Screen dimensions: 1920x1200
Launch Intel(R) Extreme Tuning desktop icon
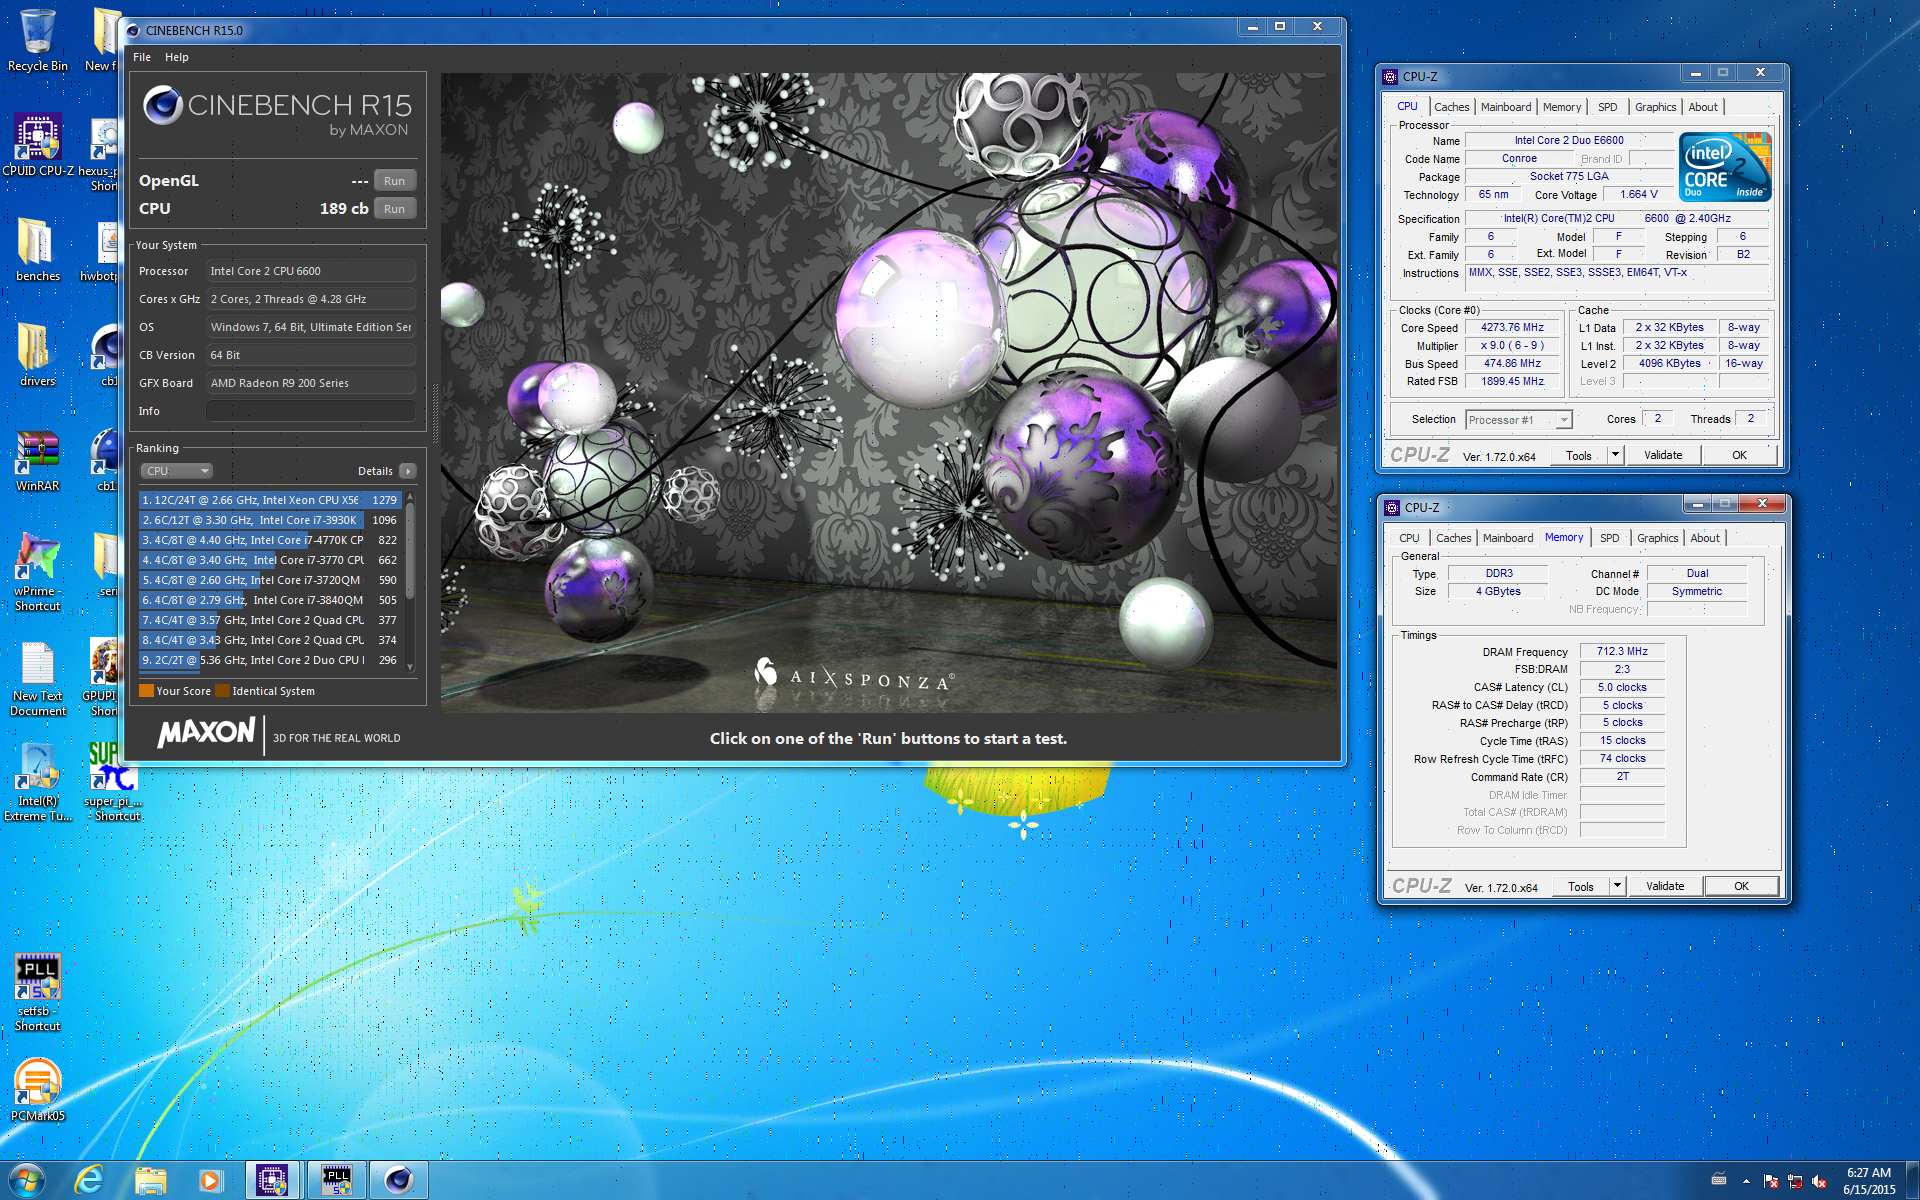coord(37,783)
